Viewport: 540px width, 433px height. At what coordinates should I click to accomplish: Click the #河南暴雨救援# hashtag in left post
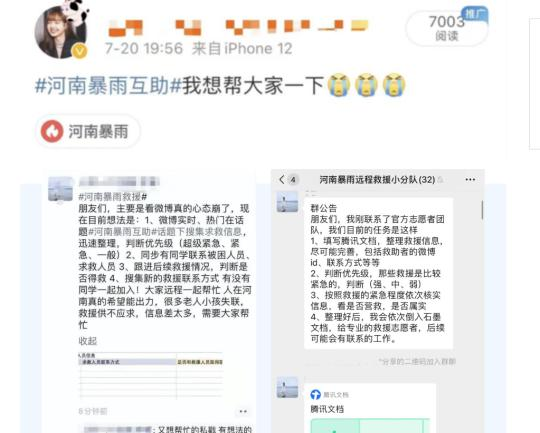113,197
